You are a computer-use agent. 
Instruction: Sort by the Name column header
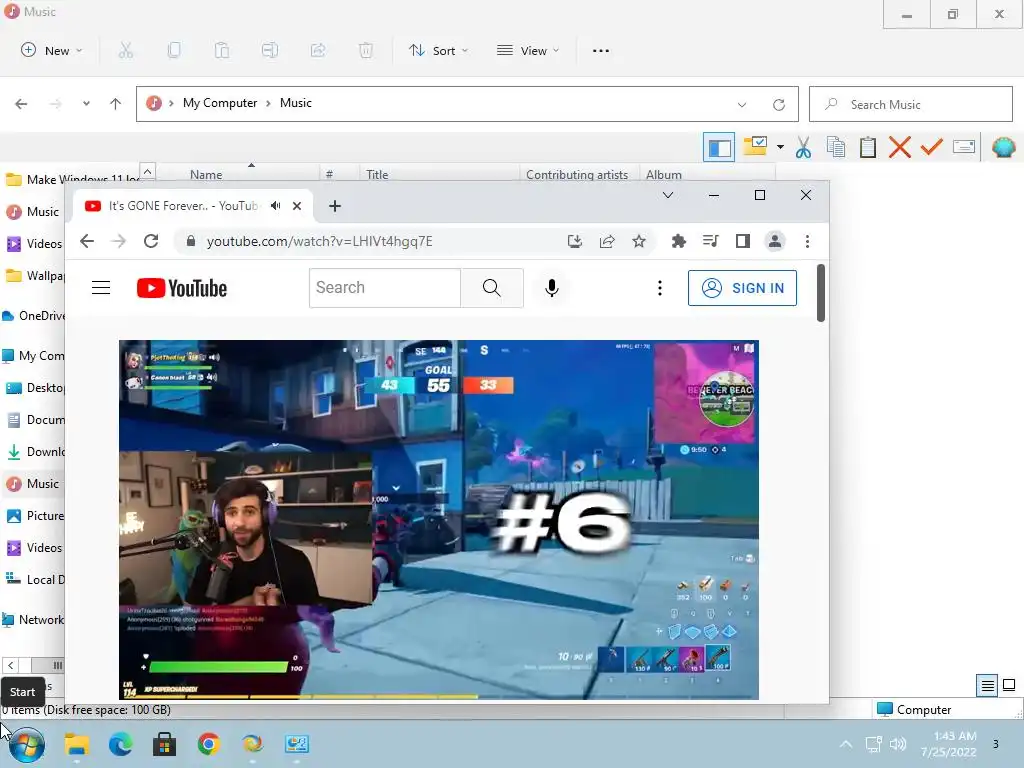(206, 174)
